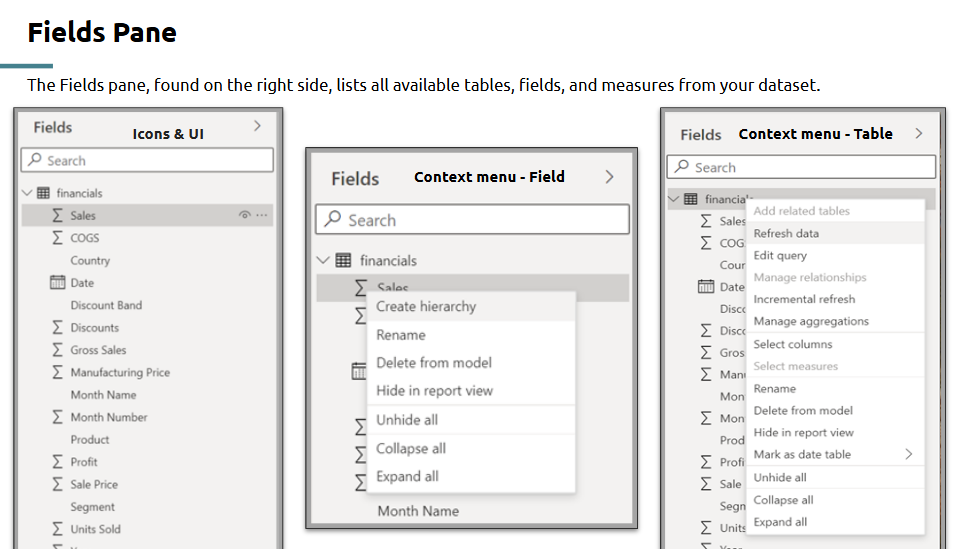Click the sigma icon beside Profit in left pane

point(57,462)
